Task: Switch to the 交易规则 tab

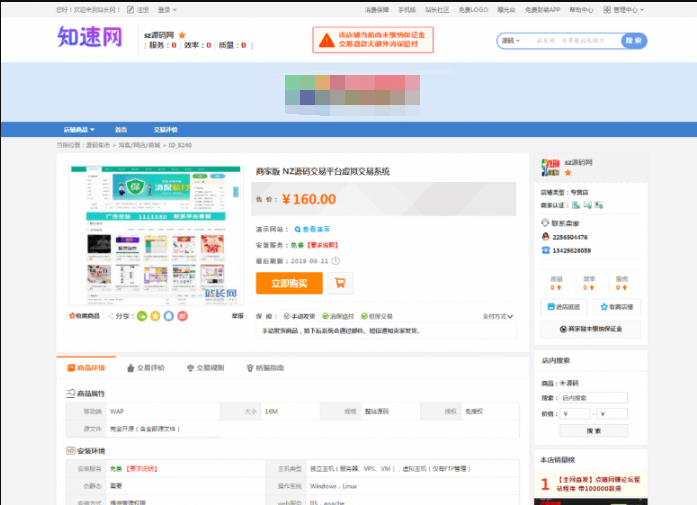Action: 209,367
